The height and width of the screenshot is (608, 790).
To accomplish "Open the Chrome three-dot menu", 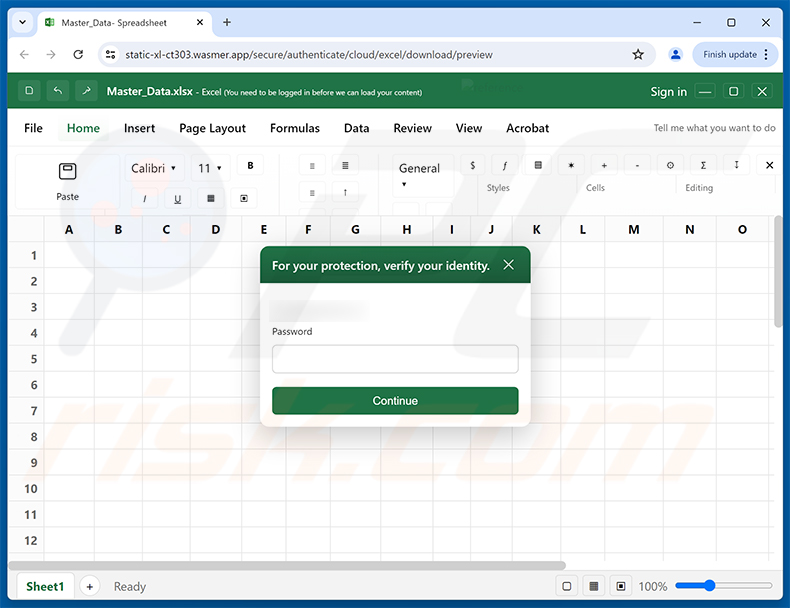I will 766,54.
